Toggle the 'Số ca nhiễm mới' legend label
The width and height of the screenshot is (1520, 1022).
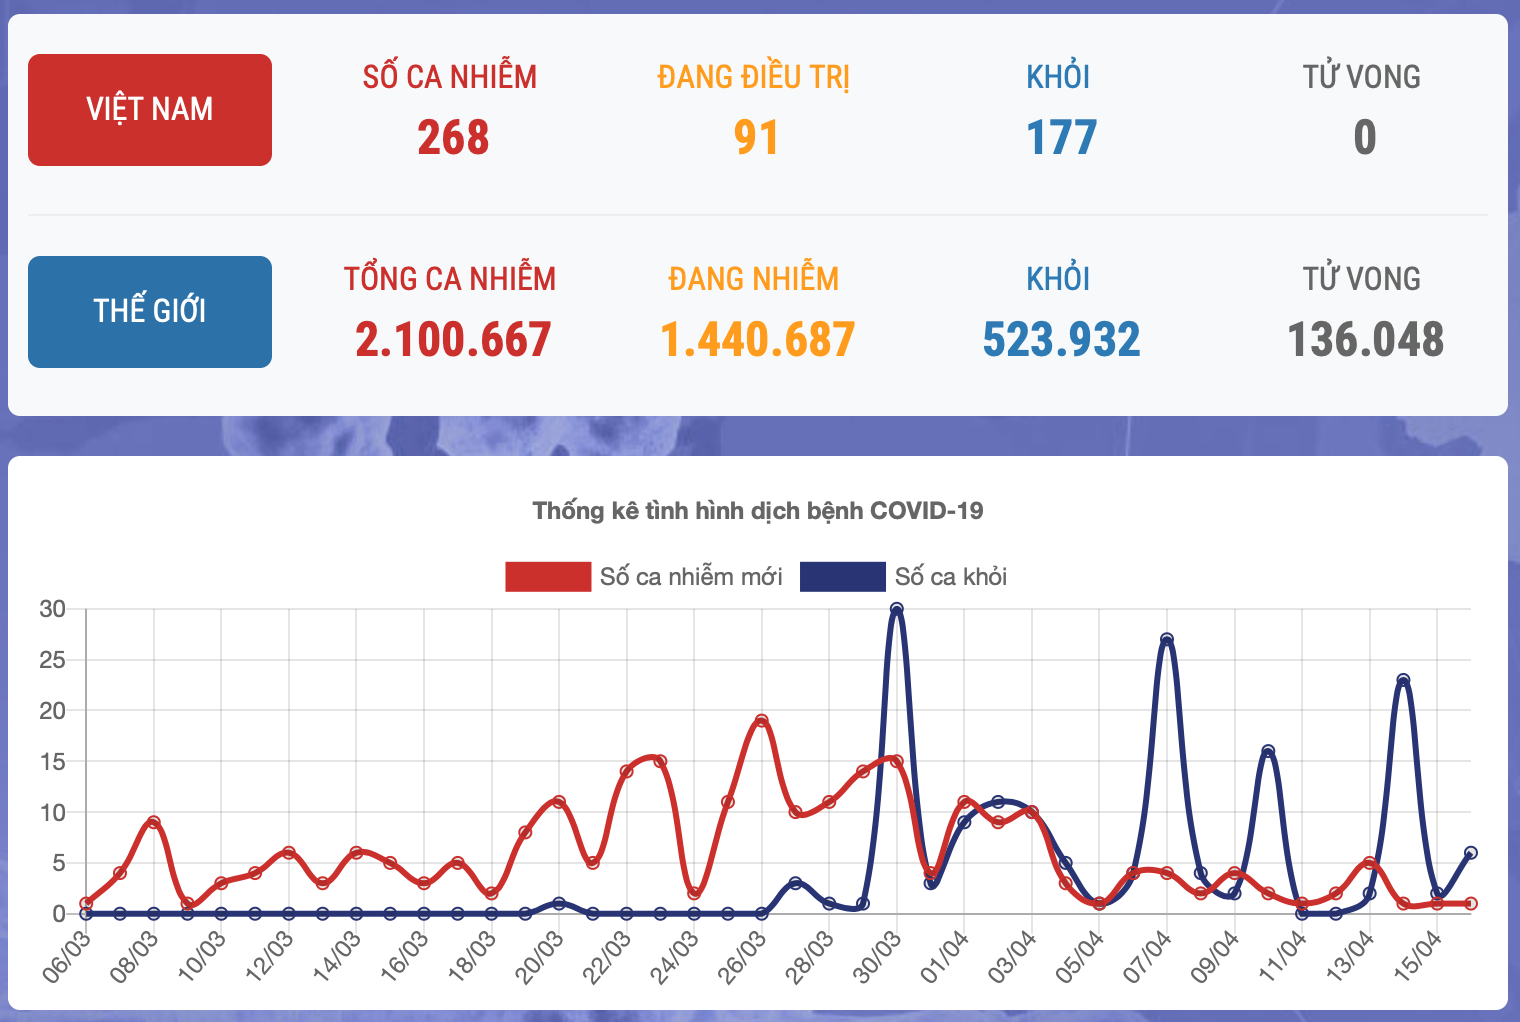[691, 577]
